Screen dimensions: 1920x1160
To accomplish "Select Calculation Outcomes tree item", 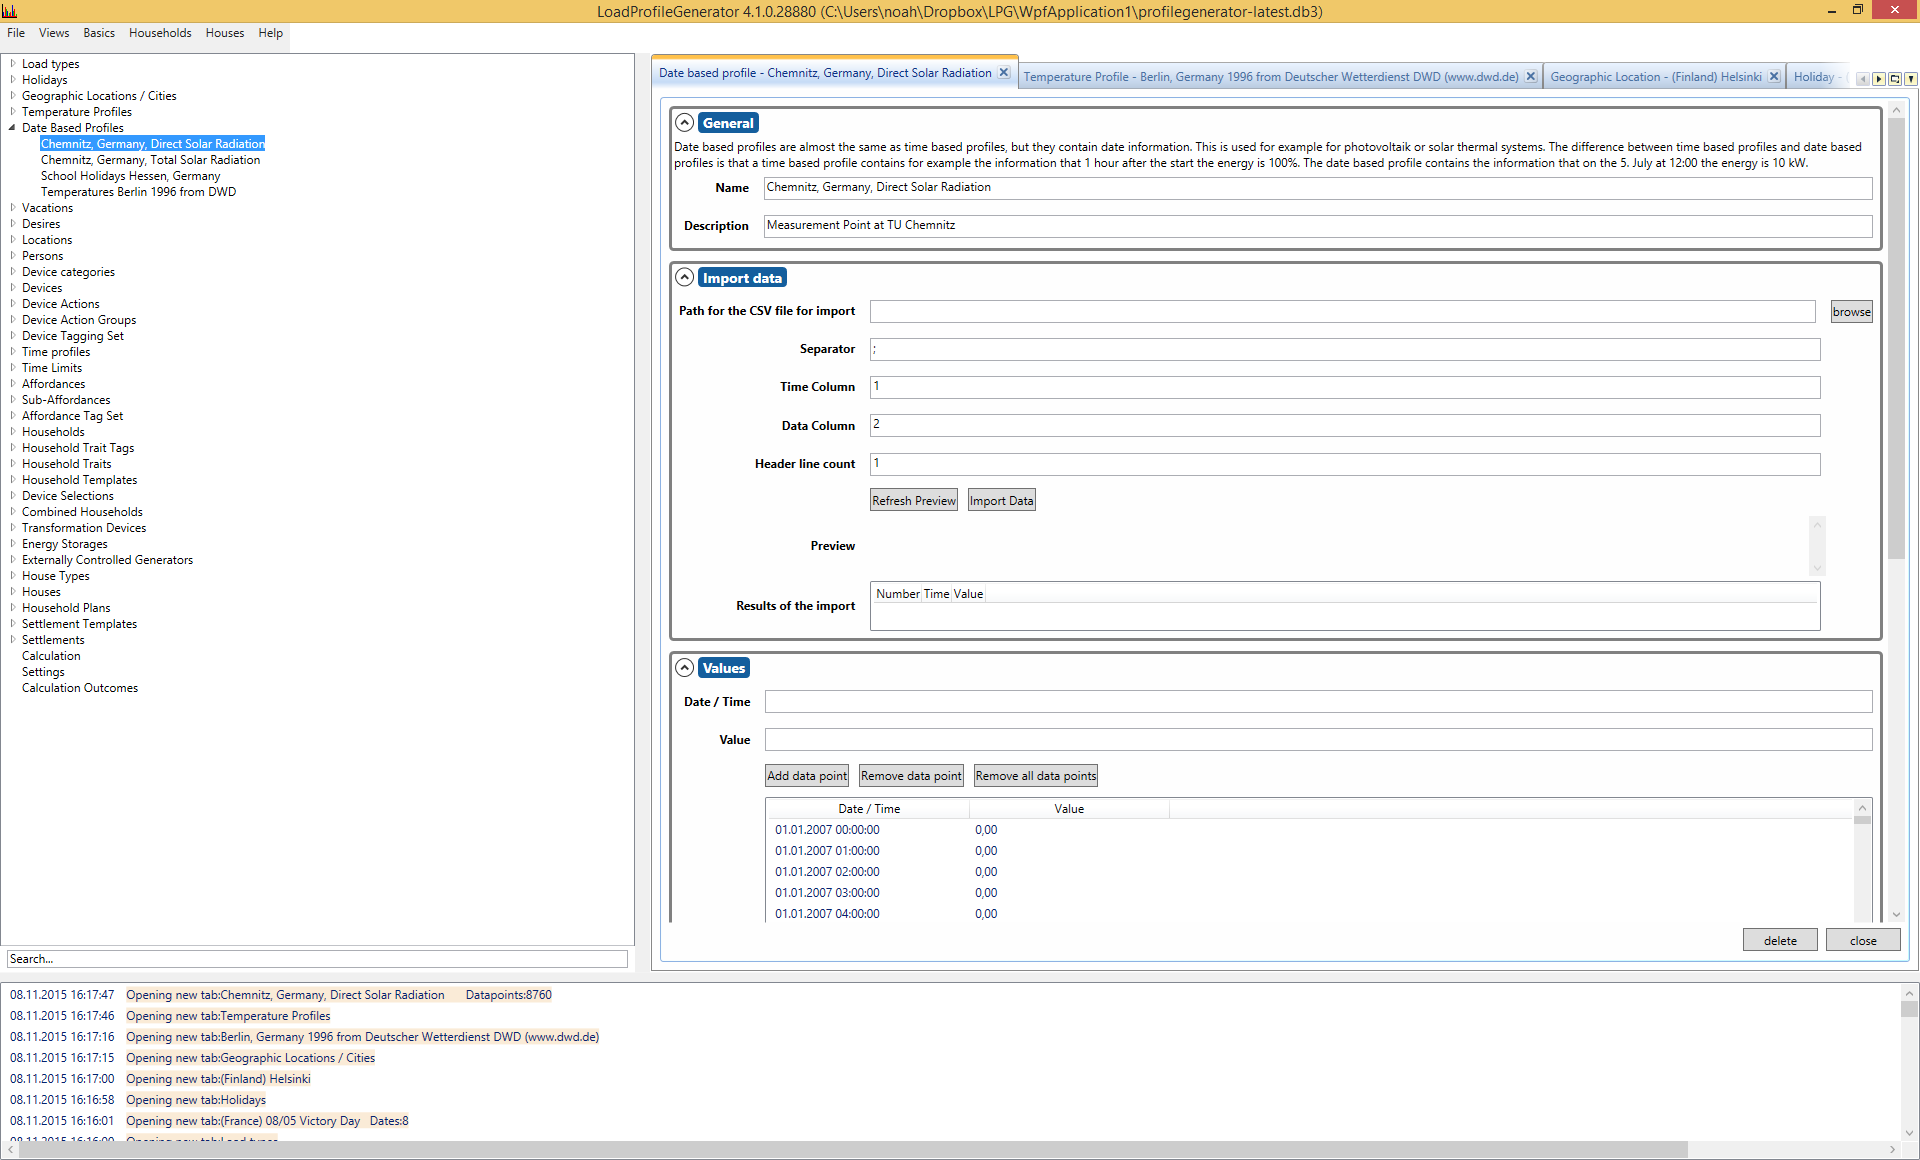I will pos(80,688).
